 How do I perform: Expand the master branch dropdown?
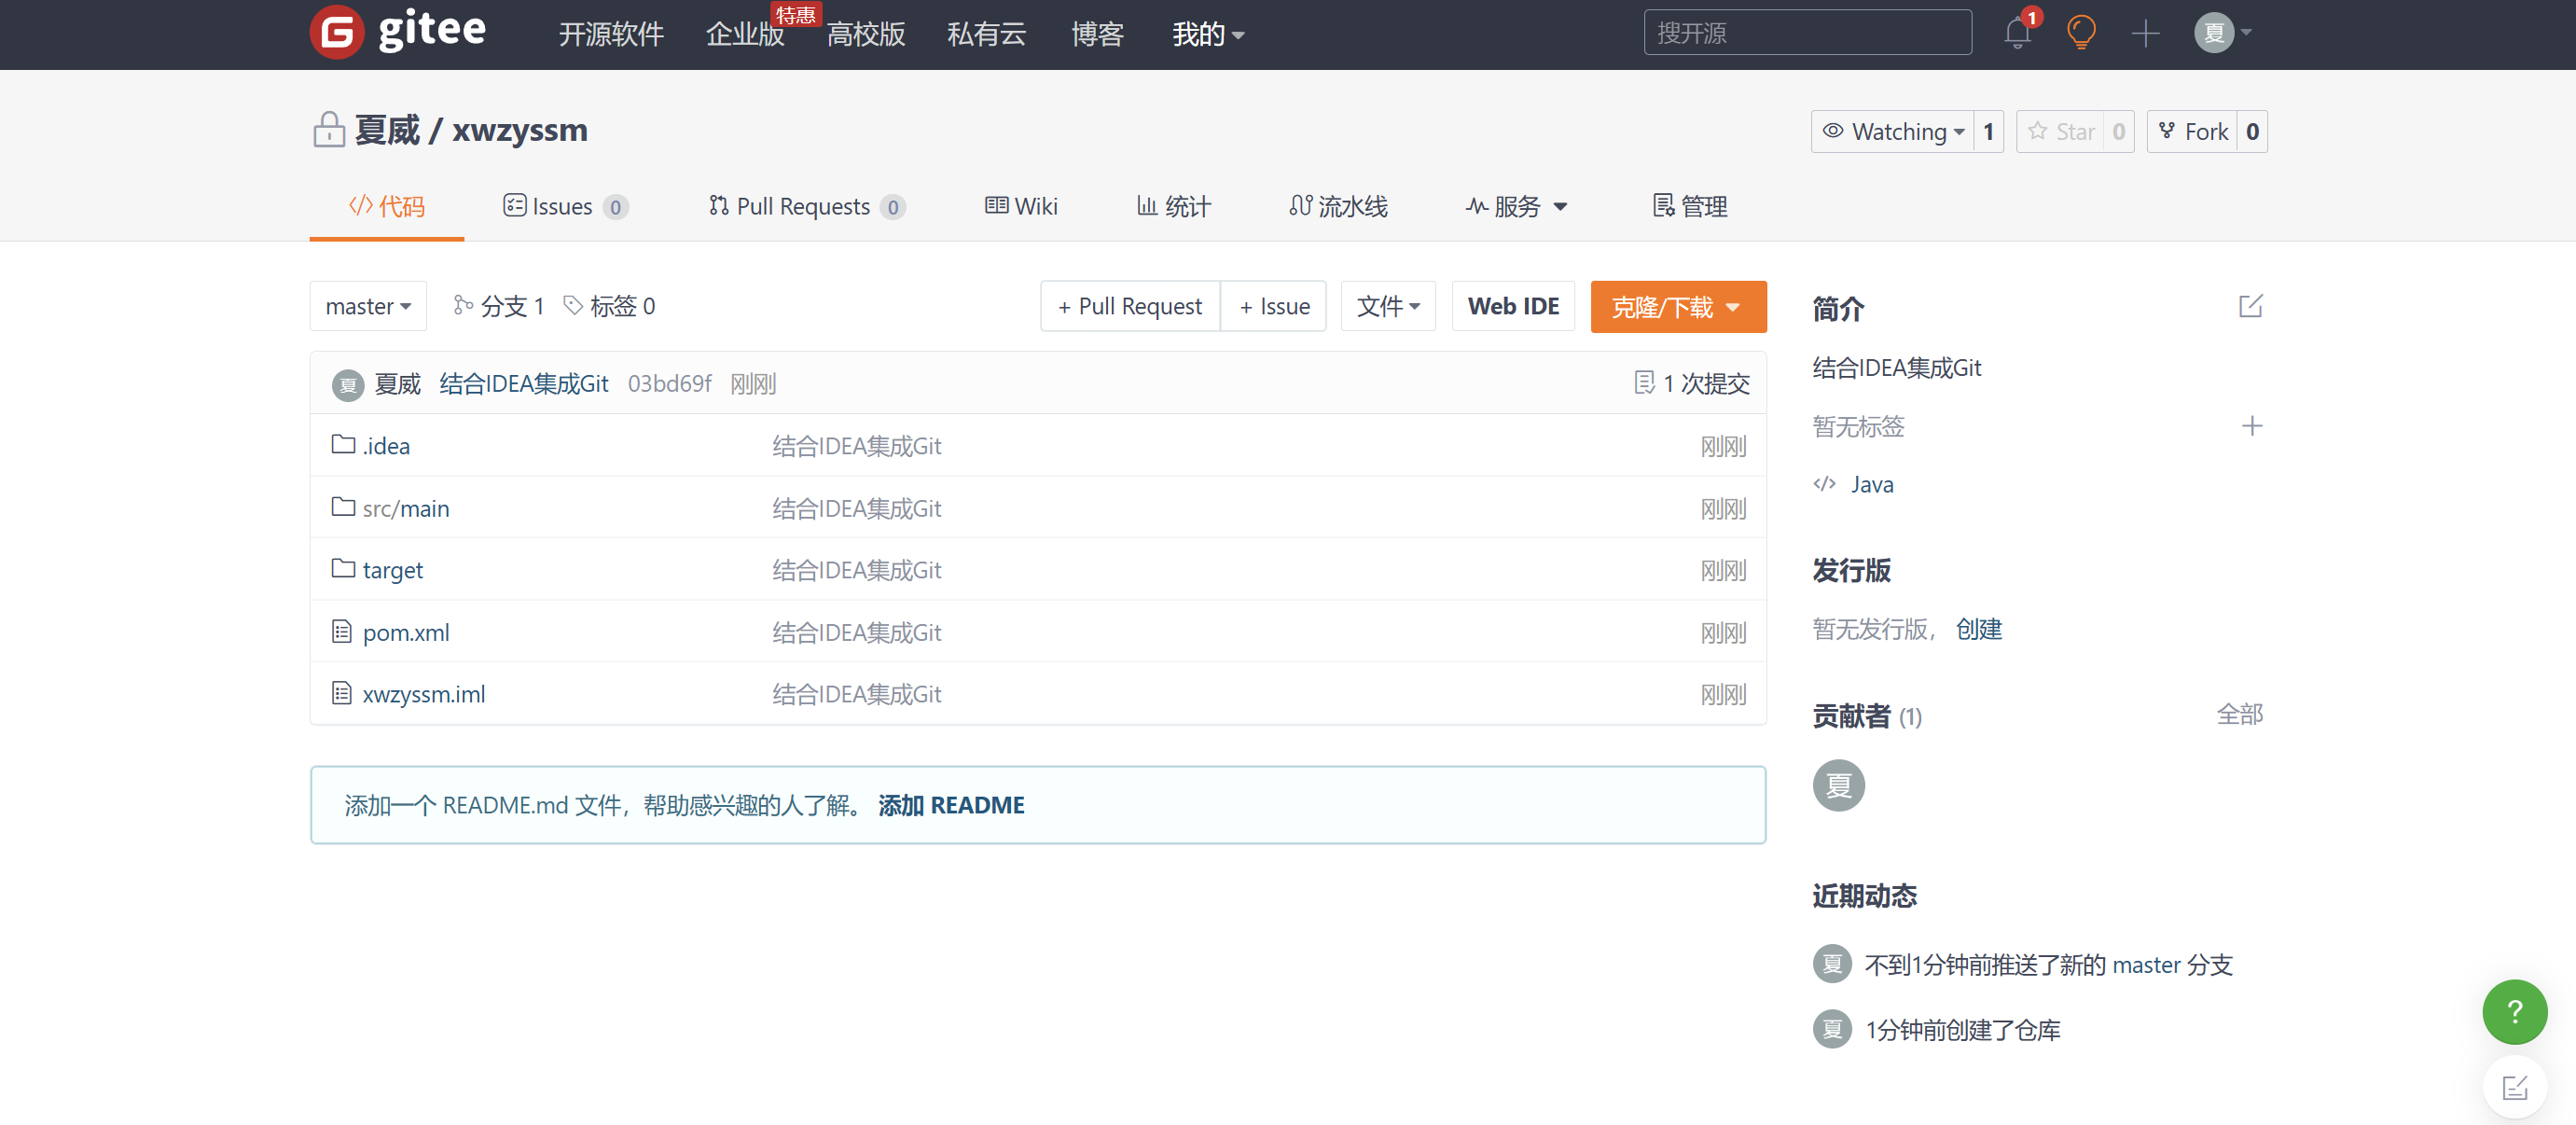pyautogui.click(x=367, y=307)
